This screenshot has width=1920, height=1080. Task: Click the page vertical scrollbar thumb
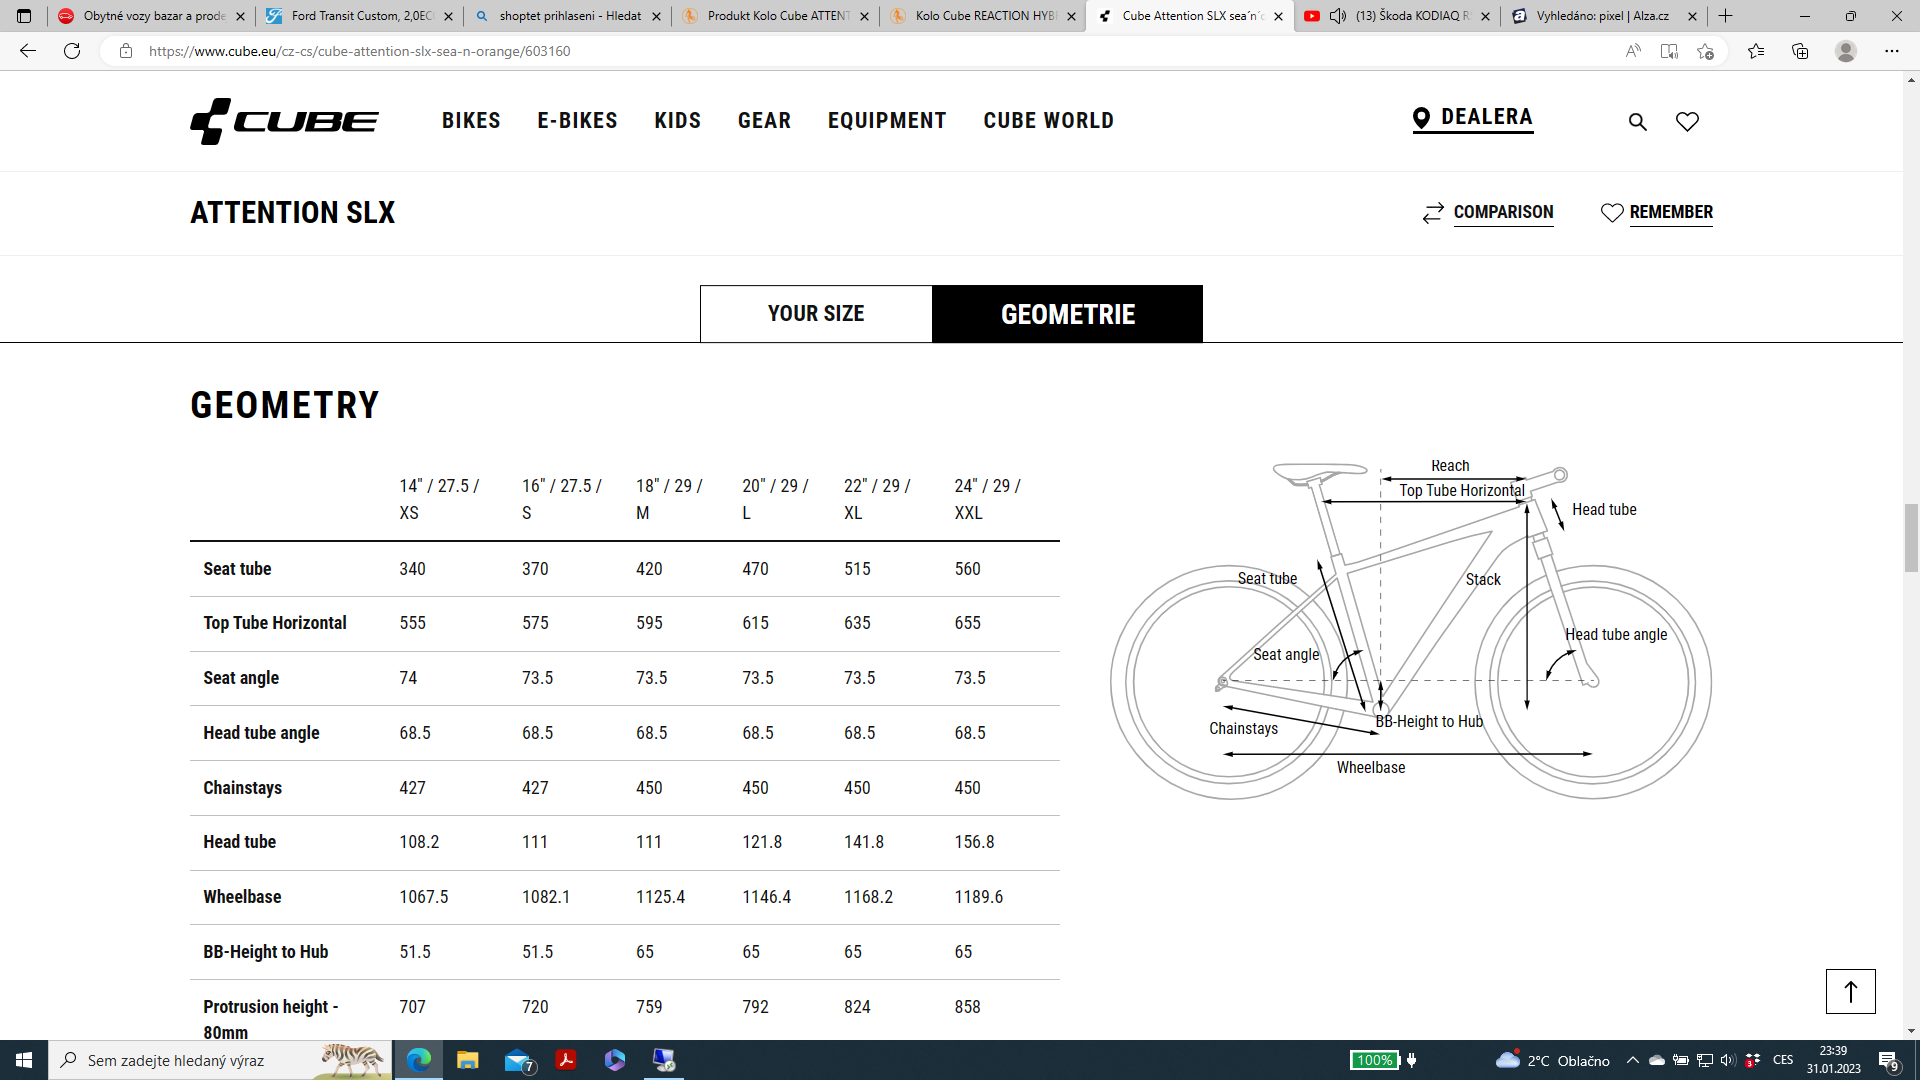click(1911, 537)
